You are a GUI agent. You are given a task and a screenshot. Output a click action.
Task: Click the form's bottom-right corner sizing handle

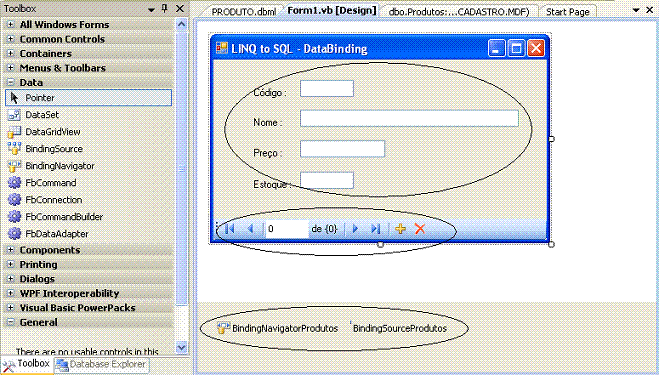coord(551,244)
